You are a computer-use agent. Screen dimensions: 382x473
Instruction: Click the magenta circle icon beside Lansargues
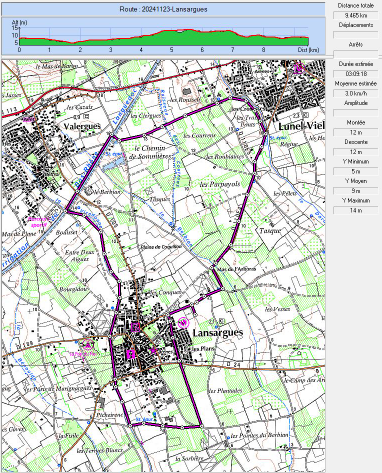click(183, 322)
